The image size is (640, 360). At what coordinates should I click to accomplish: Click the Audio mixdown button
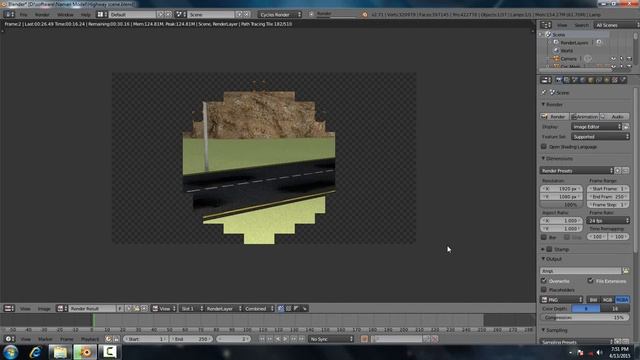[x=614, y=117]
